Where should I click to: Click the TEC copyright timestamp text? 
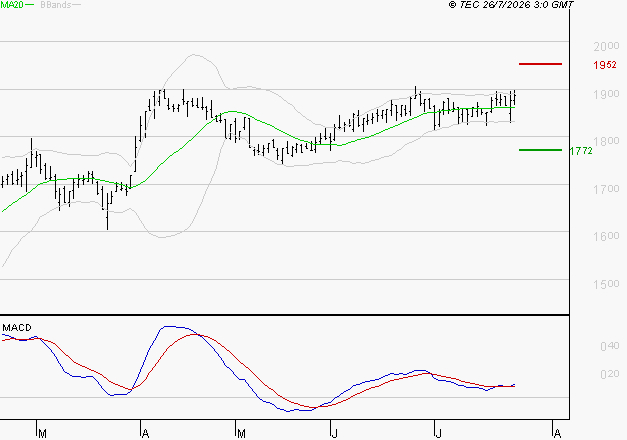(511, 5)
